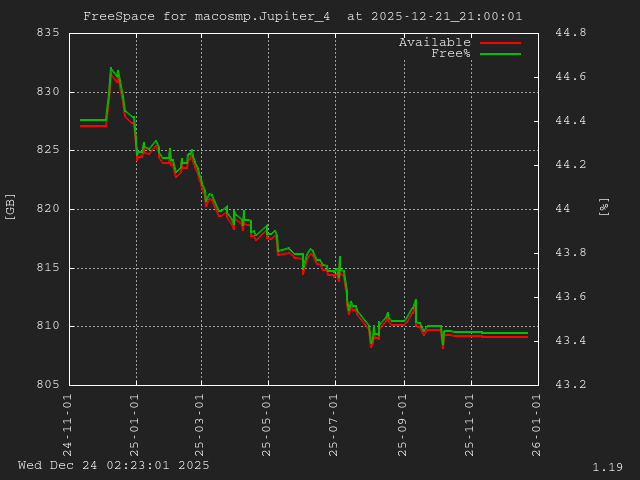Screen dimensions: 640x480
Task: Click the 25-03-01 date tick label
Action: pos(202,423)
